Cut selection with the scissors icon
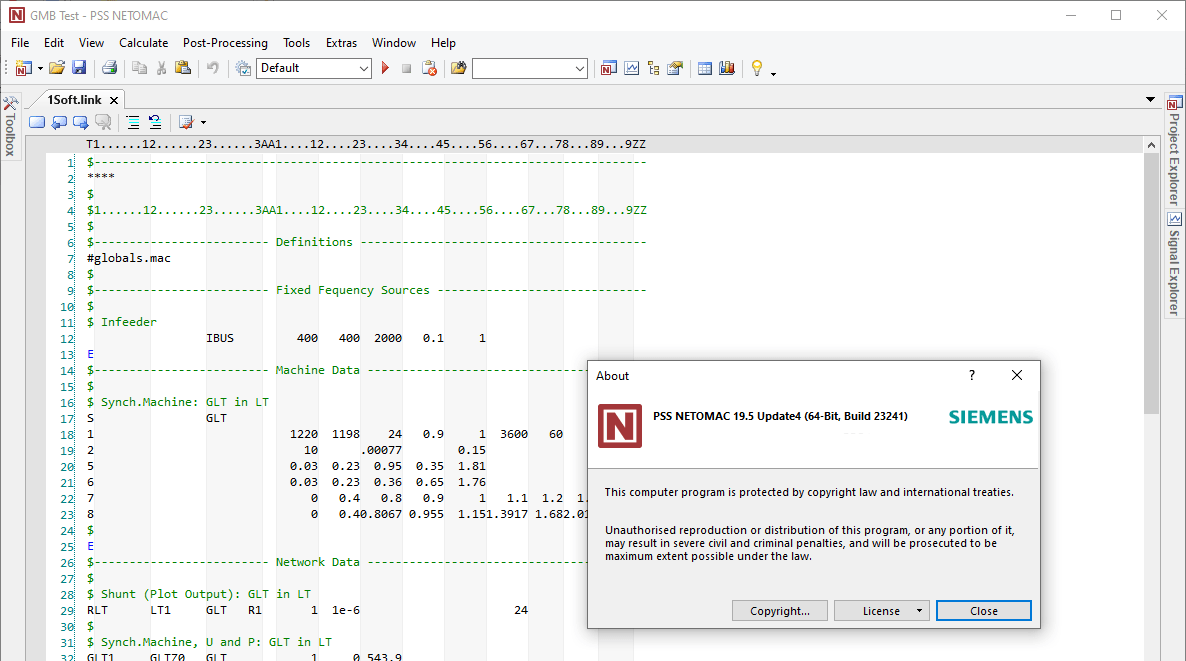The image size is (1186, 661). (161, 68)
